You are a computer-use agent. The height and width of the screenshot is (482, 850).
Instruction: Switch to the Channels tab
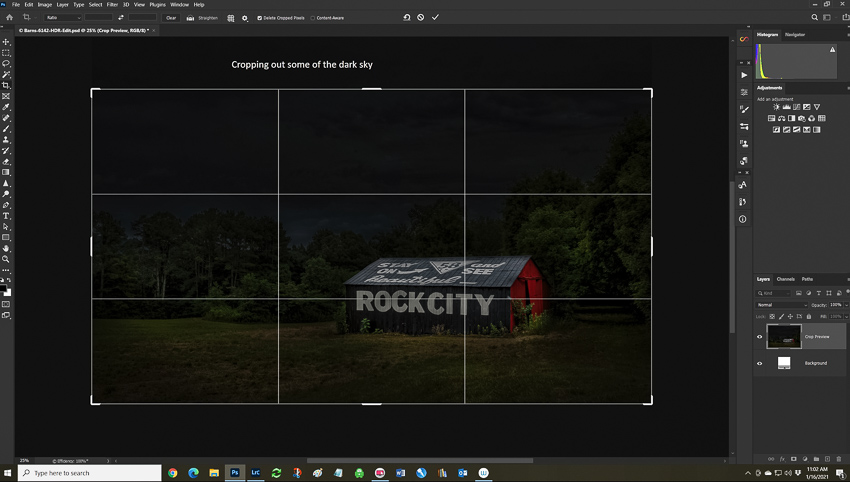pos(786,279)
